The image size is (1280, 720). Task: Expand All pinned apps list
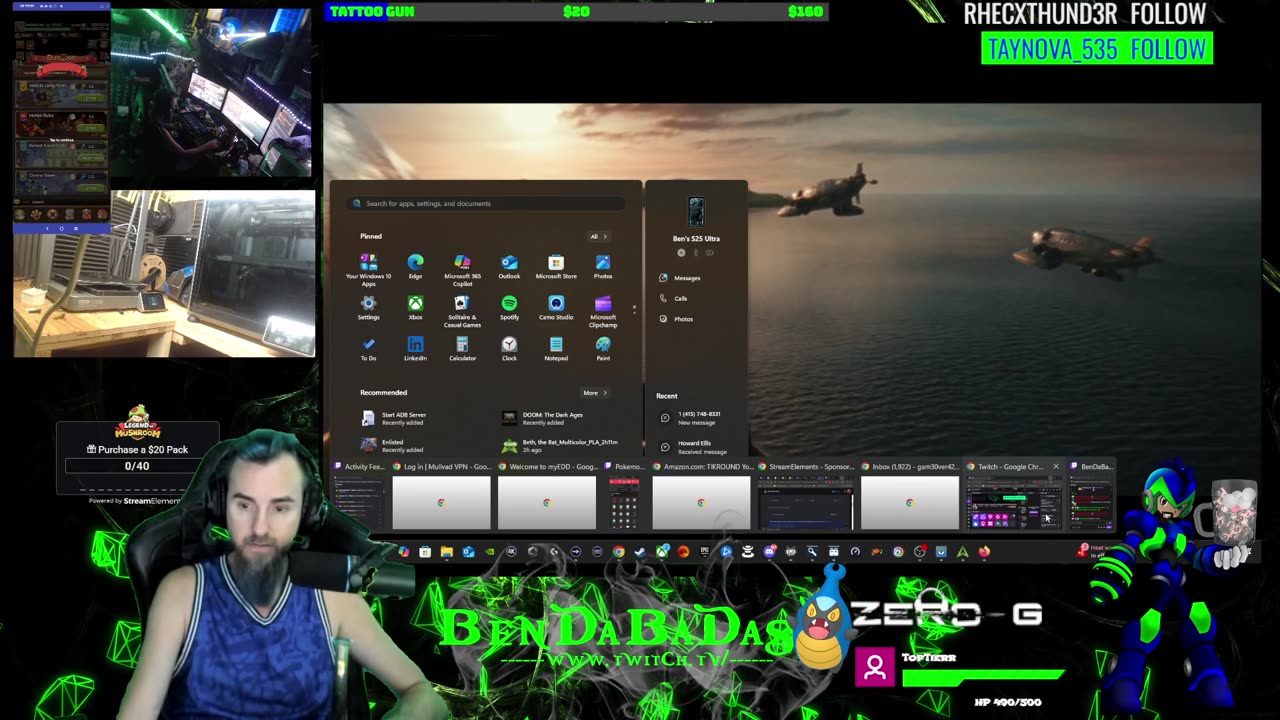click(x=598, y=237)
